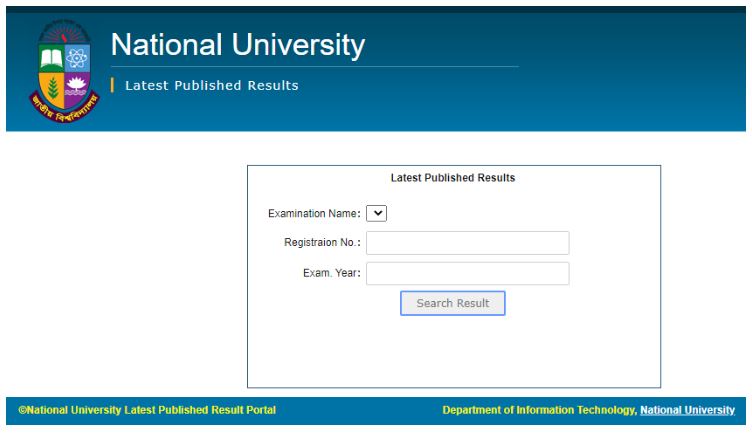Focus the Registration No. input field
This screenshot has height=434, width=752.
pyautogui.click(x=467, y=243)
